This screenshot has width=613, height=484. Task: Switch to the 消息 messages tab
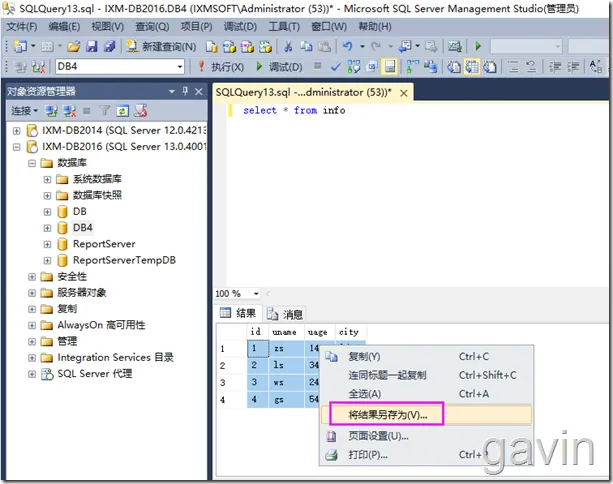pos(285,314)
